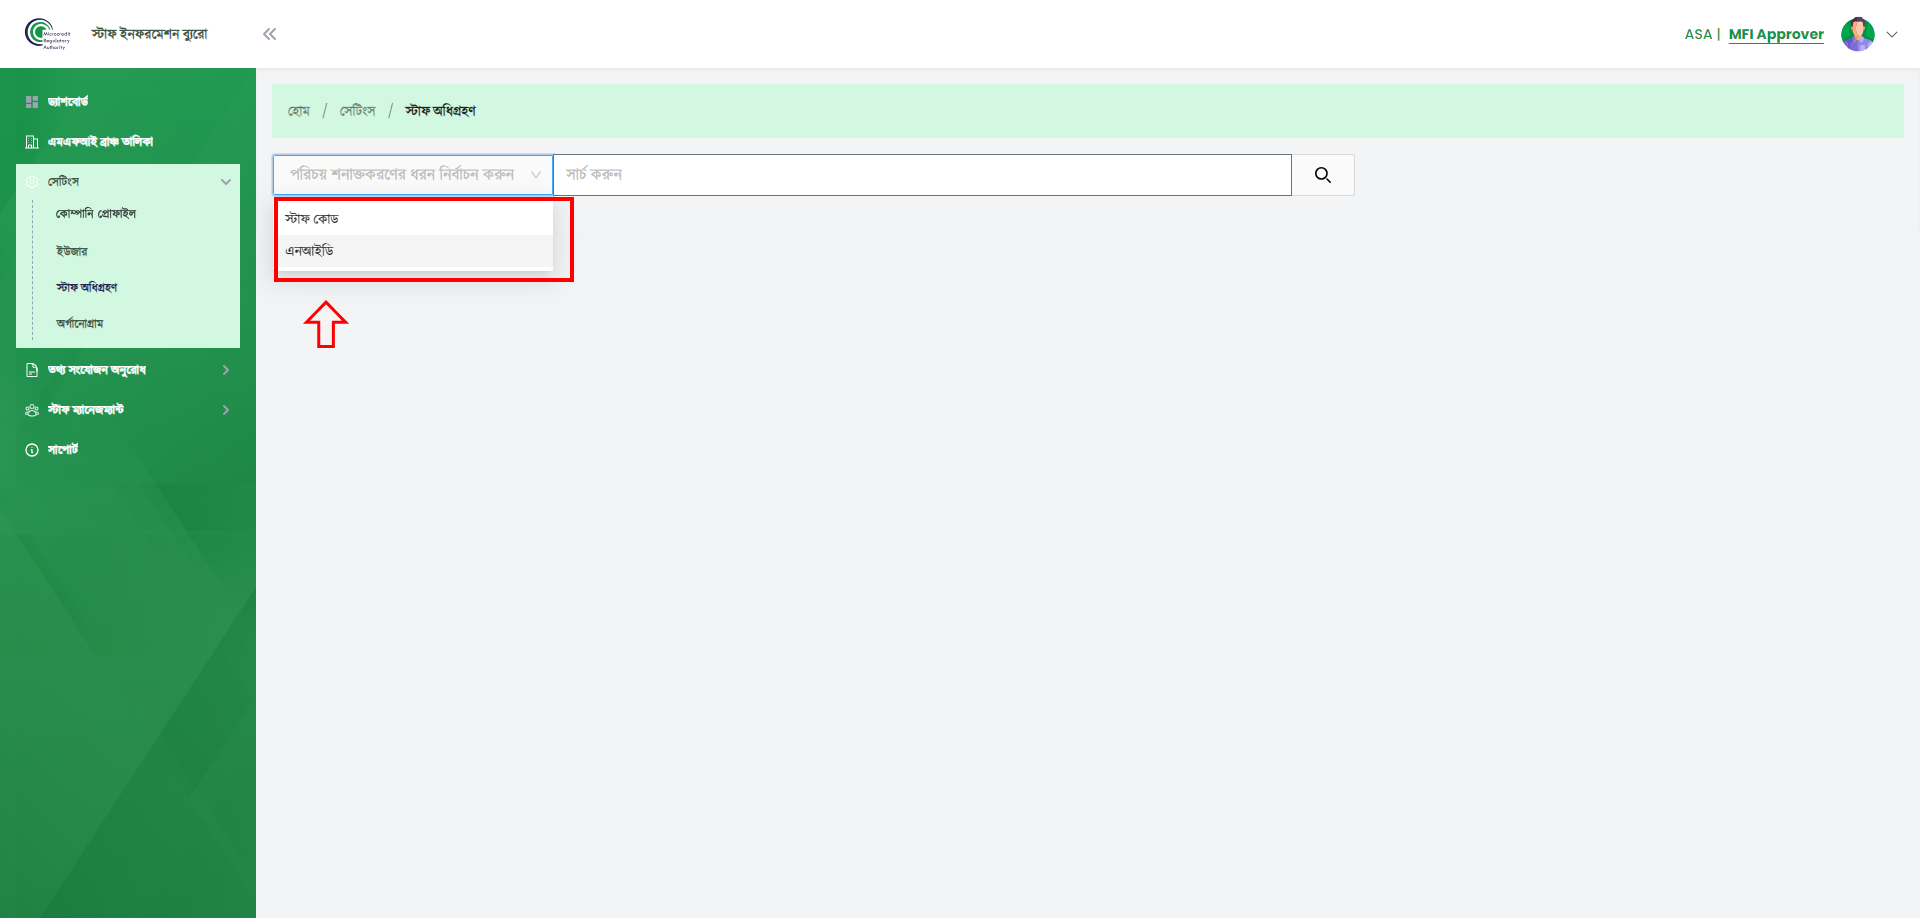Image resolution: width=1920 pixels, height=918 pixels.
Task: Click the user avatar picture
Action: pos(1858,34)
